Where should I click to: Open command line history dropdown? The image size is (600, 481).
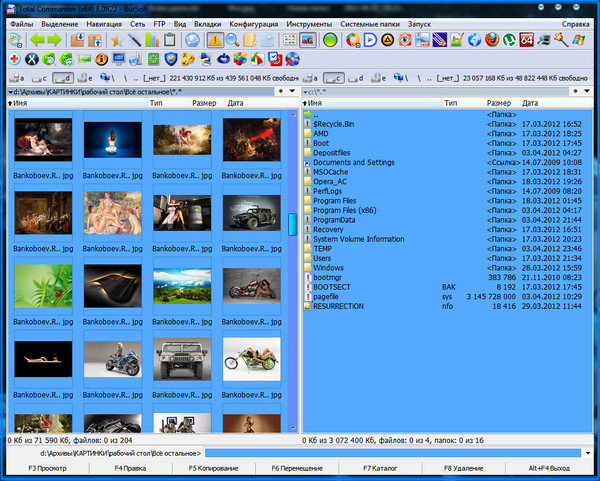tap(590, 453)
